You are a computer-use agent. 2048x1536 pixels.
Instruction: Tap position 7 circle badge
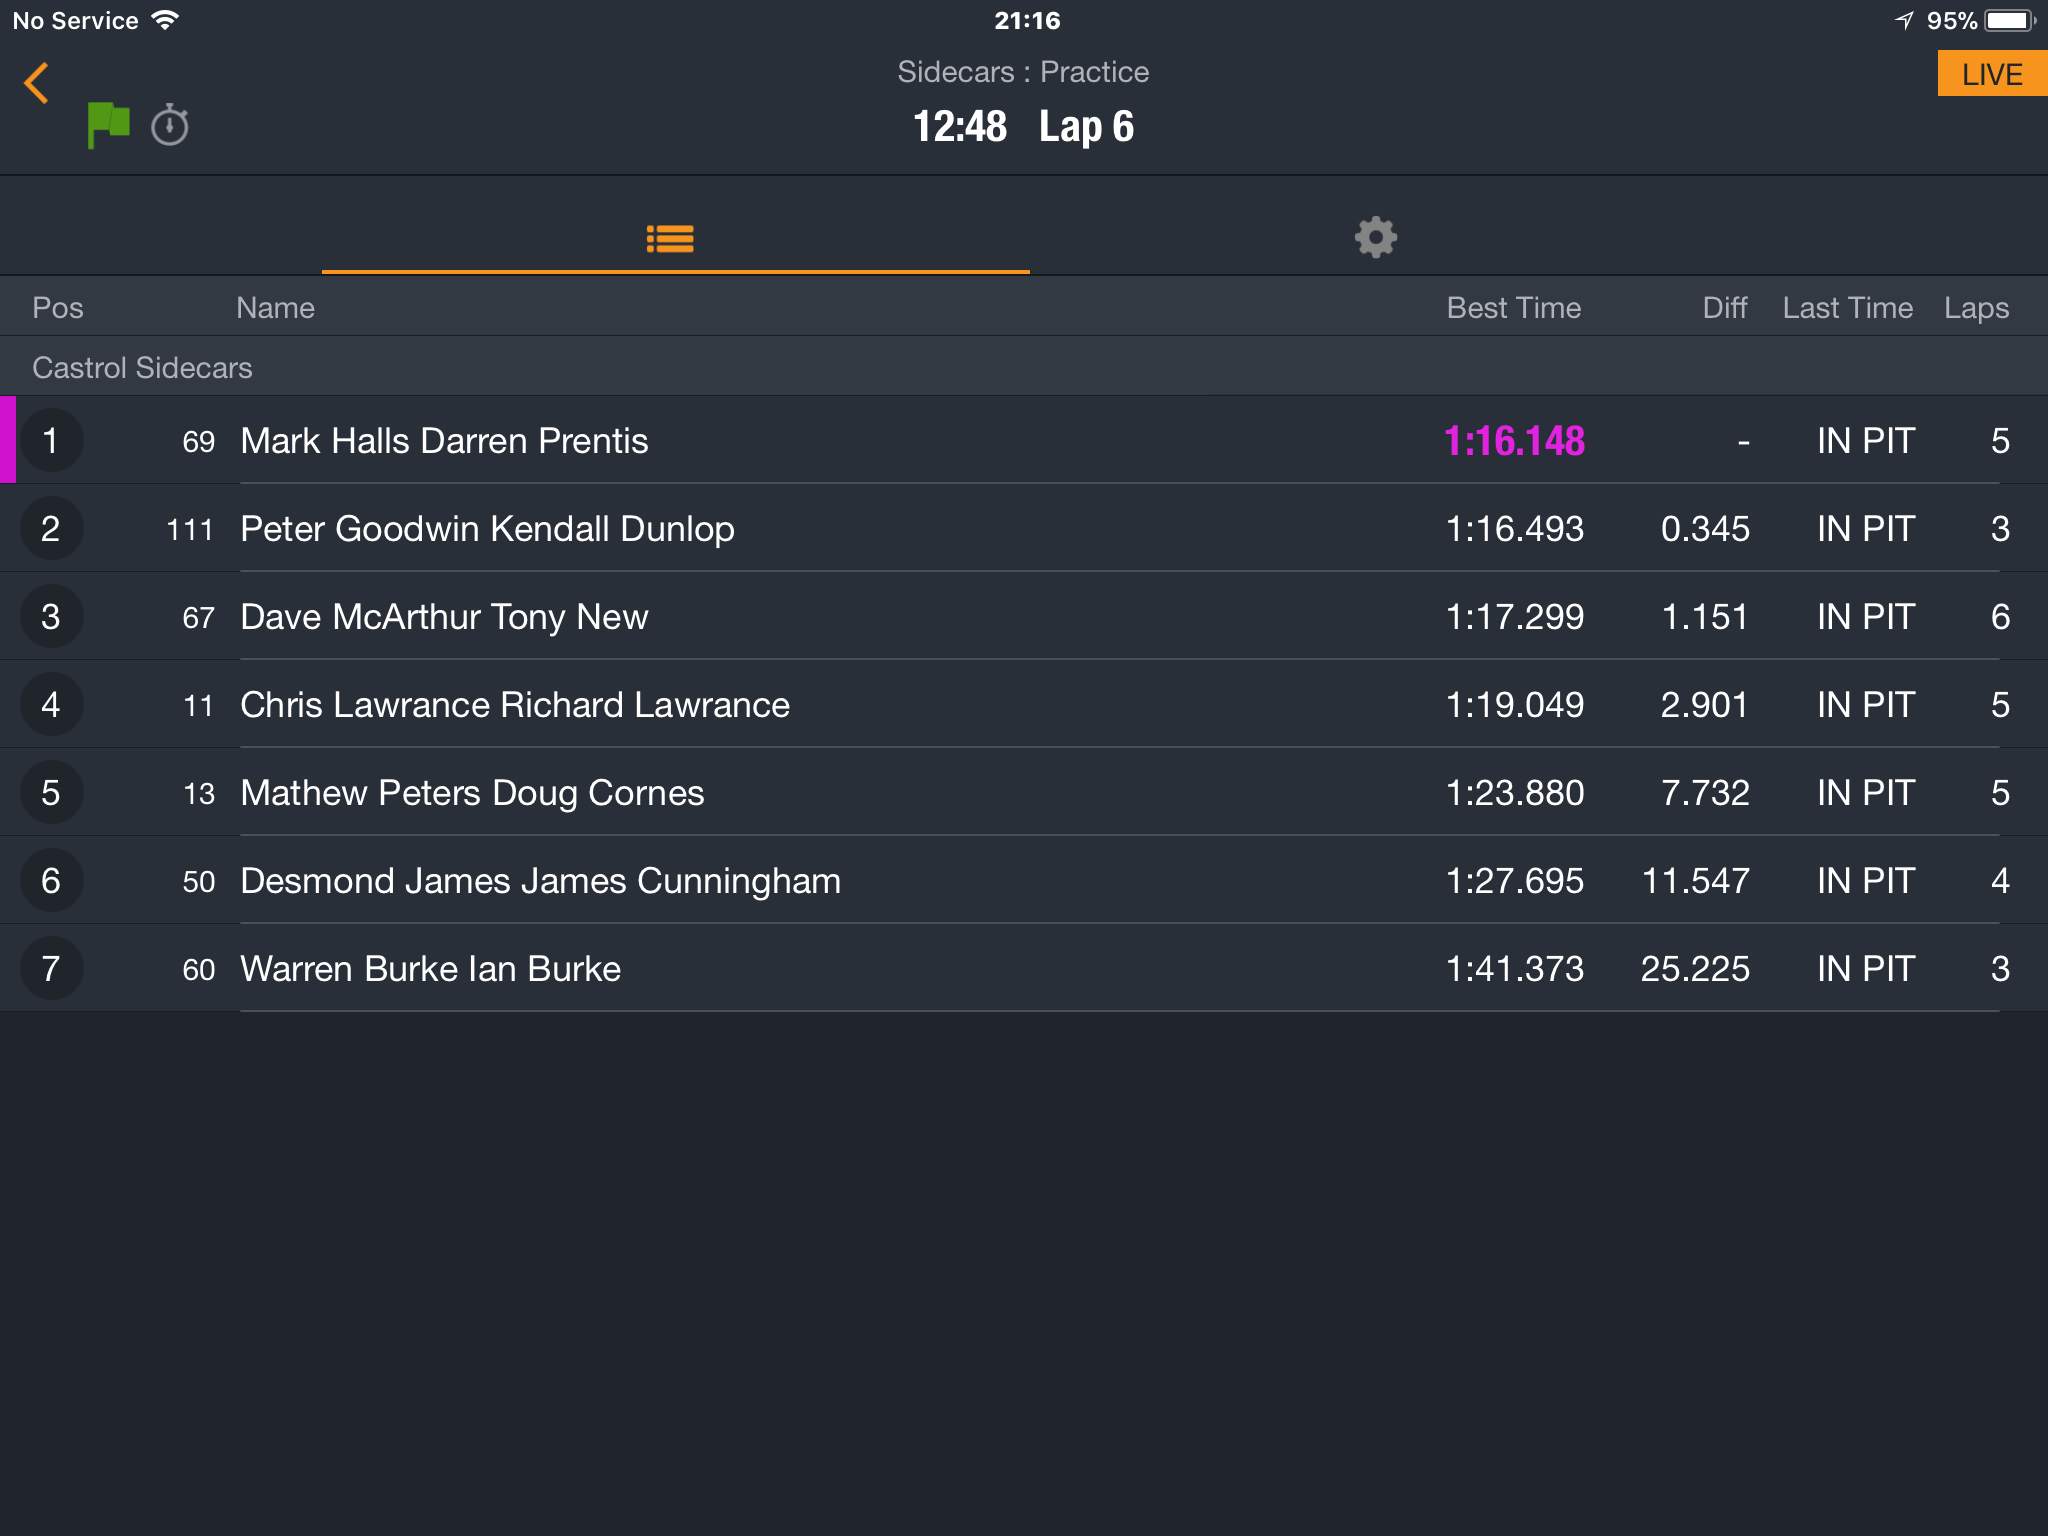tap(51, 969)
